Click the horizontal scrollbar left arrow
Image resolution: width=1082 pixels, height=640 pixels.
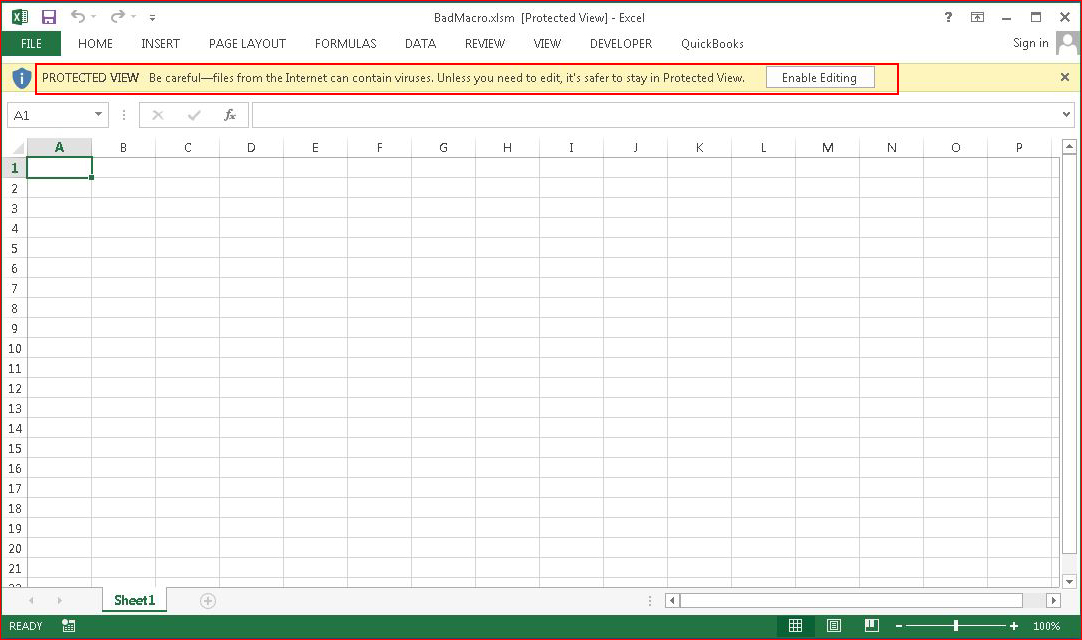click(x=673, y=601)
